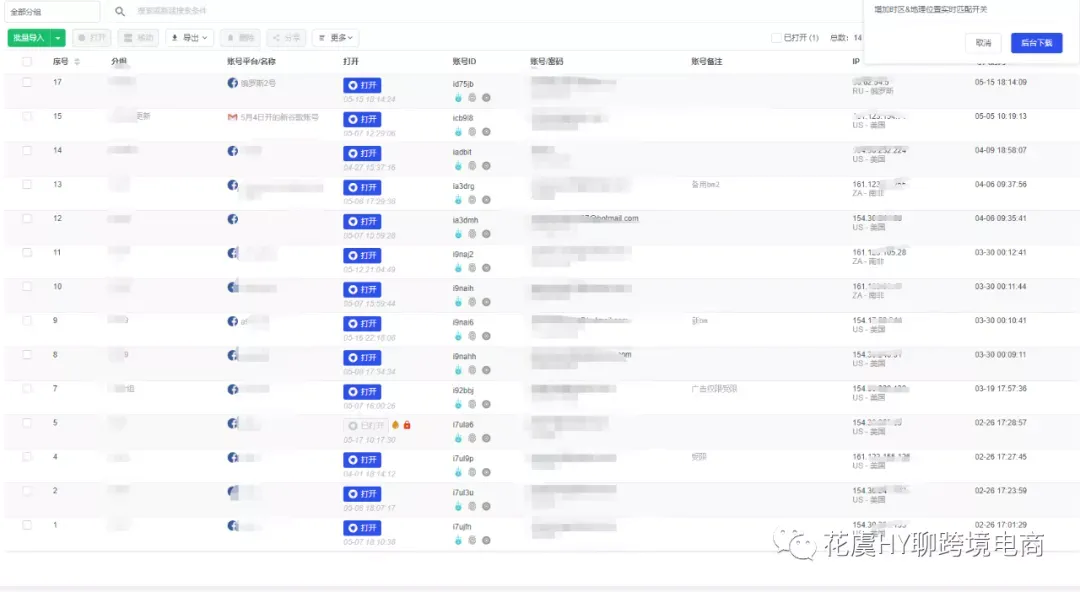Click the Gmail icon in row 15
This screenshot has width=1080, height=592.
(233, 117)
